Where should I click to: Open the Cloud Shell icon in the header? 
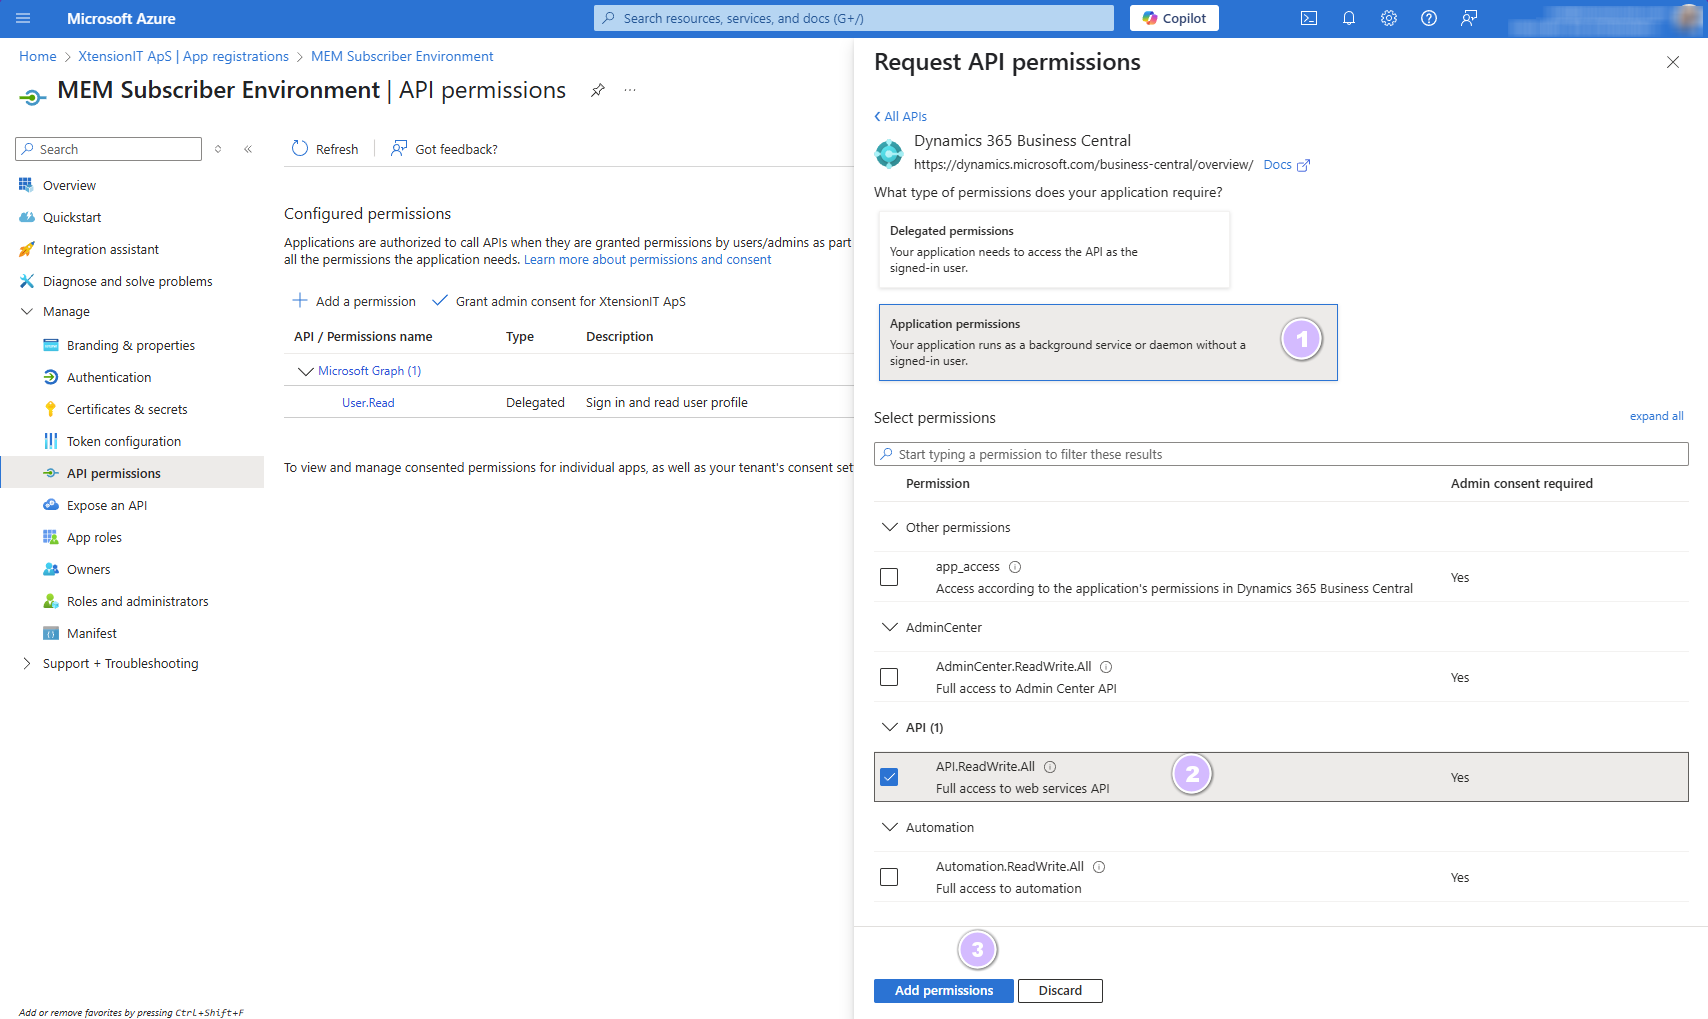tap(1308, 18)
